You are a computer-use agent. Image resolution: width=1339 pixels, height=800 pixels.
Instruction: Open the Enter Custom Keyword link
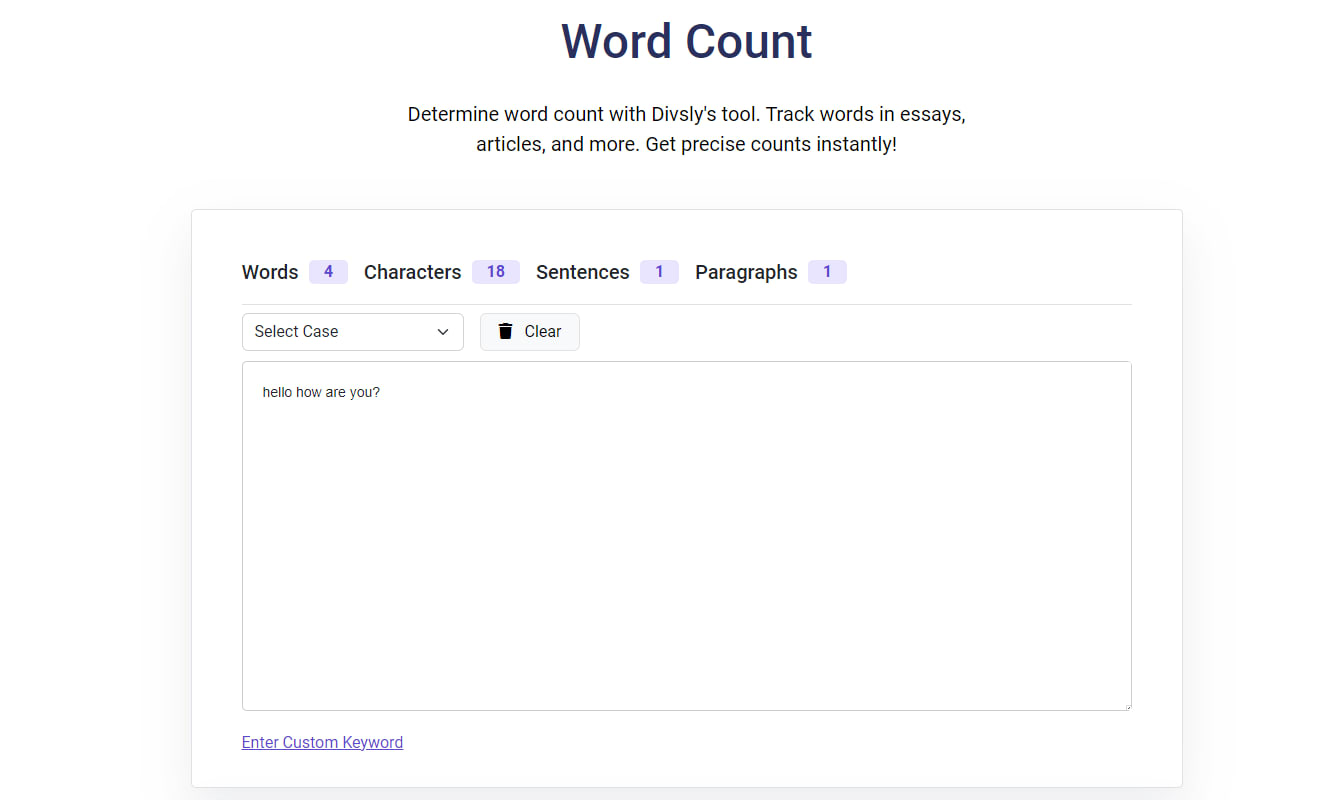[x=322, y=742]
